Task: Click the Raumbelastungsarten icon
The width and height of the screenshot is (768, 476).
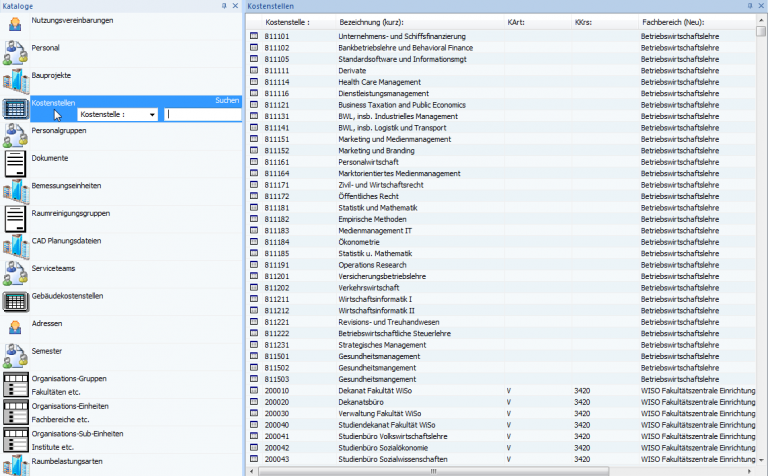Action: point(15,465)
